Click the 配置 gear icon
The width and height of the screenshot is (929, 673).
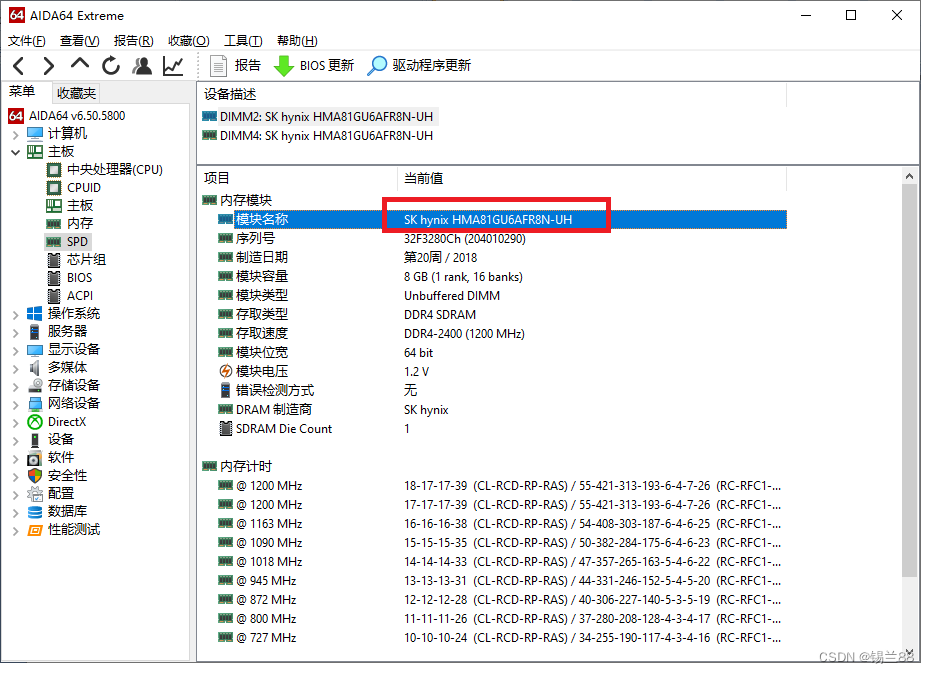pyautogui.click(x=35, y=494)
